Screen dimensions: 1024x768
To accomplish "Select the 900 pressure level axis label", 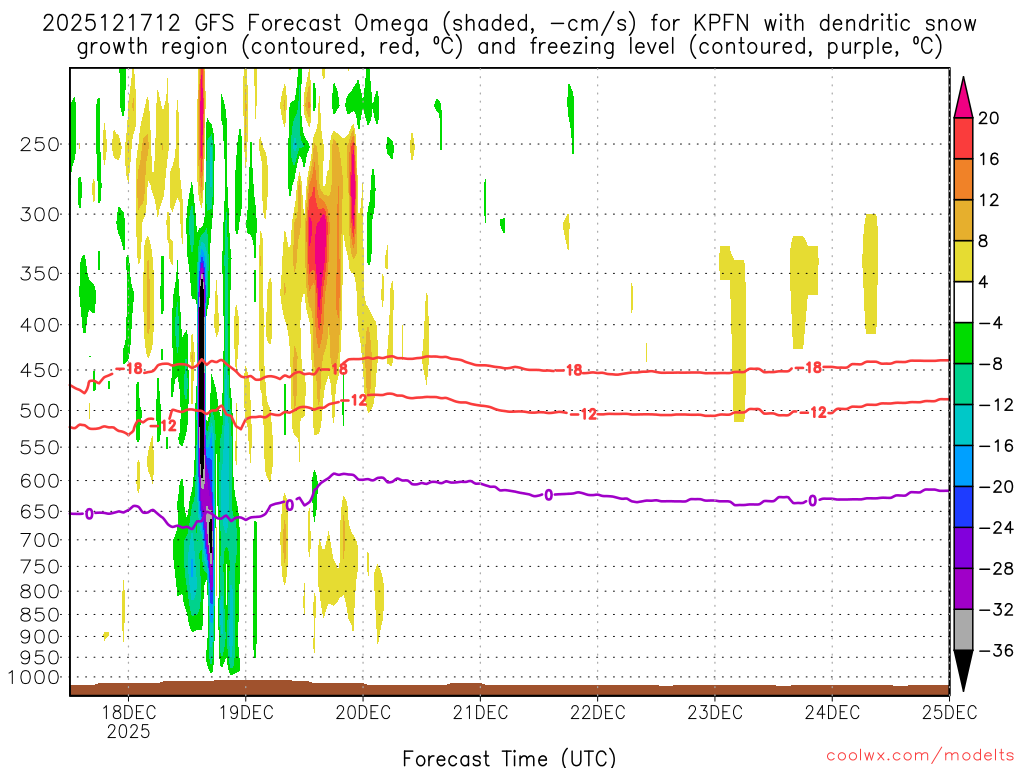I will point(39,636).
